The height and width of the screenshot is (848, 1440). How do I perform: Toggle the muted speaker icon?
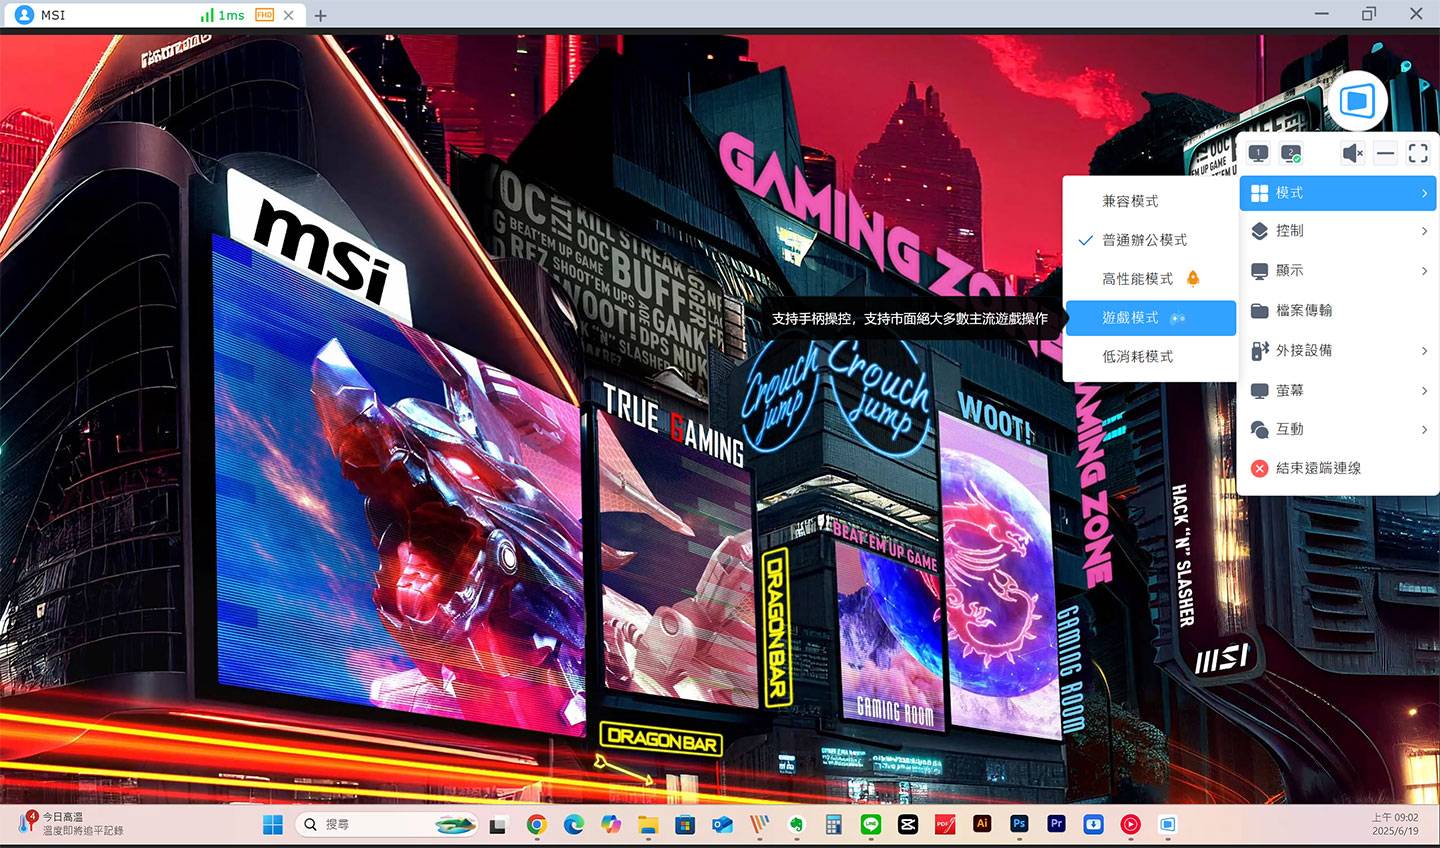[x=1352, y=153]
